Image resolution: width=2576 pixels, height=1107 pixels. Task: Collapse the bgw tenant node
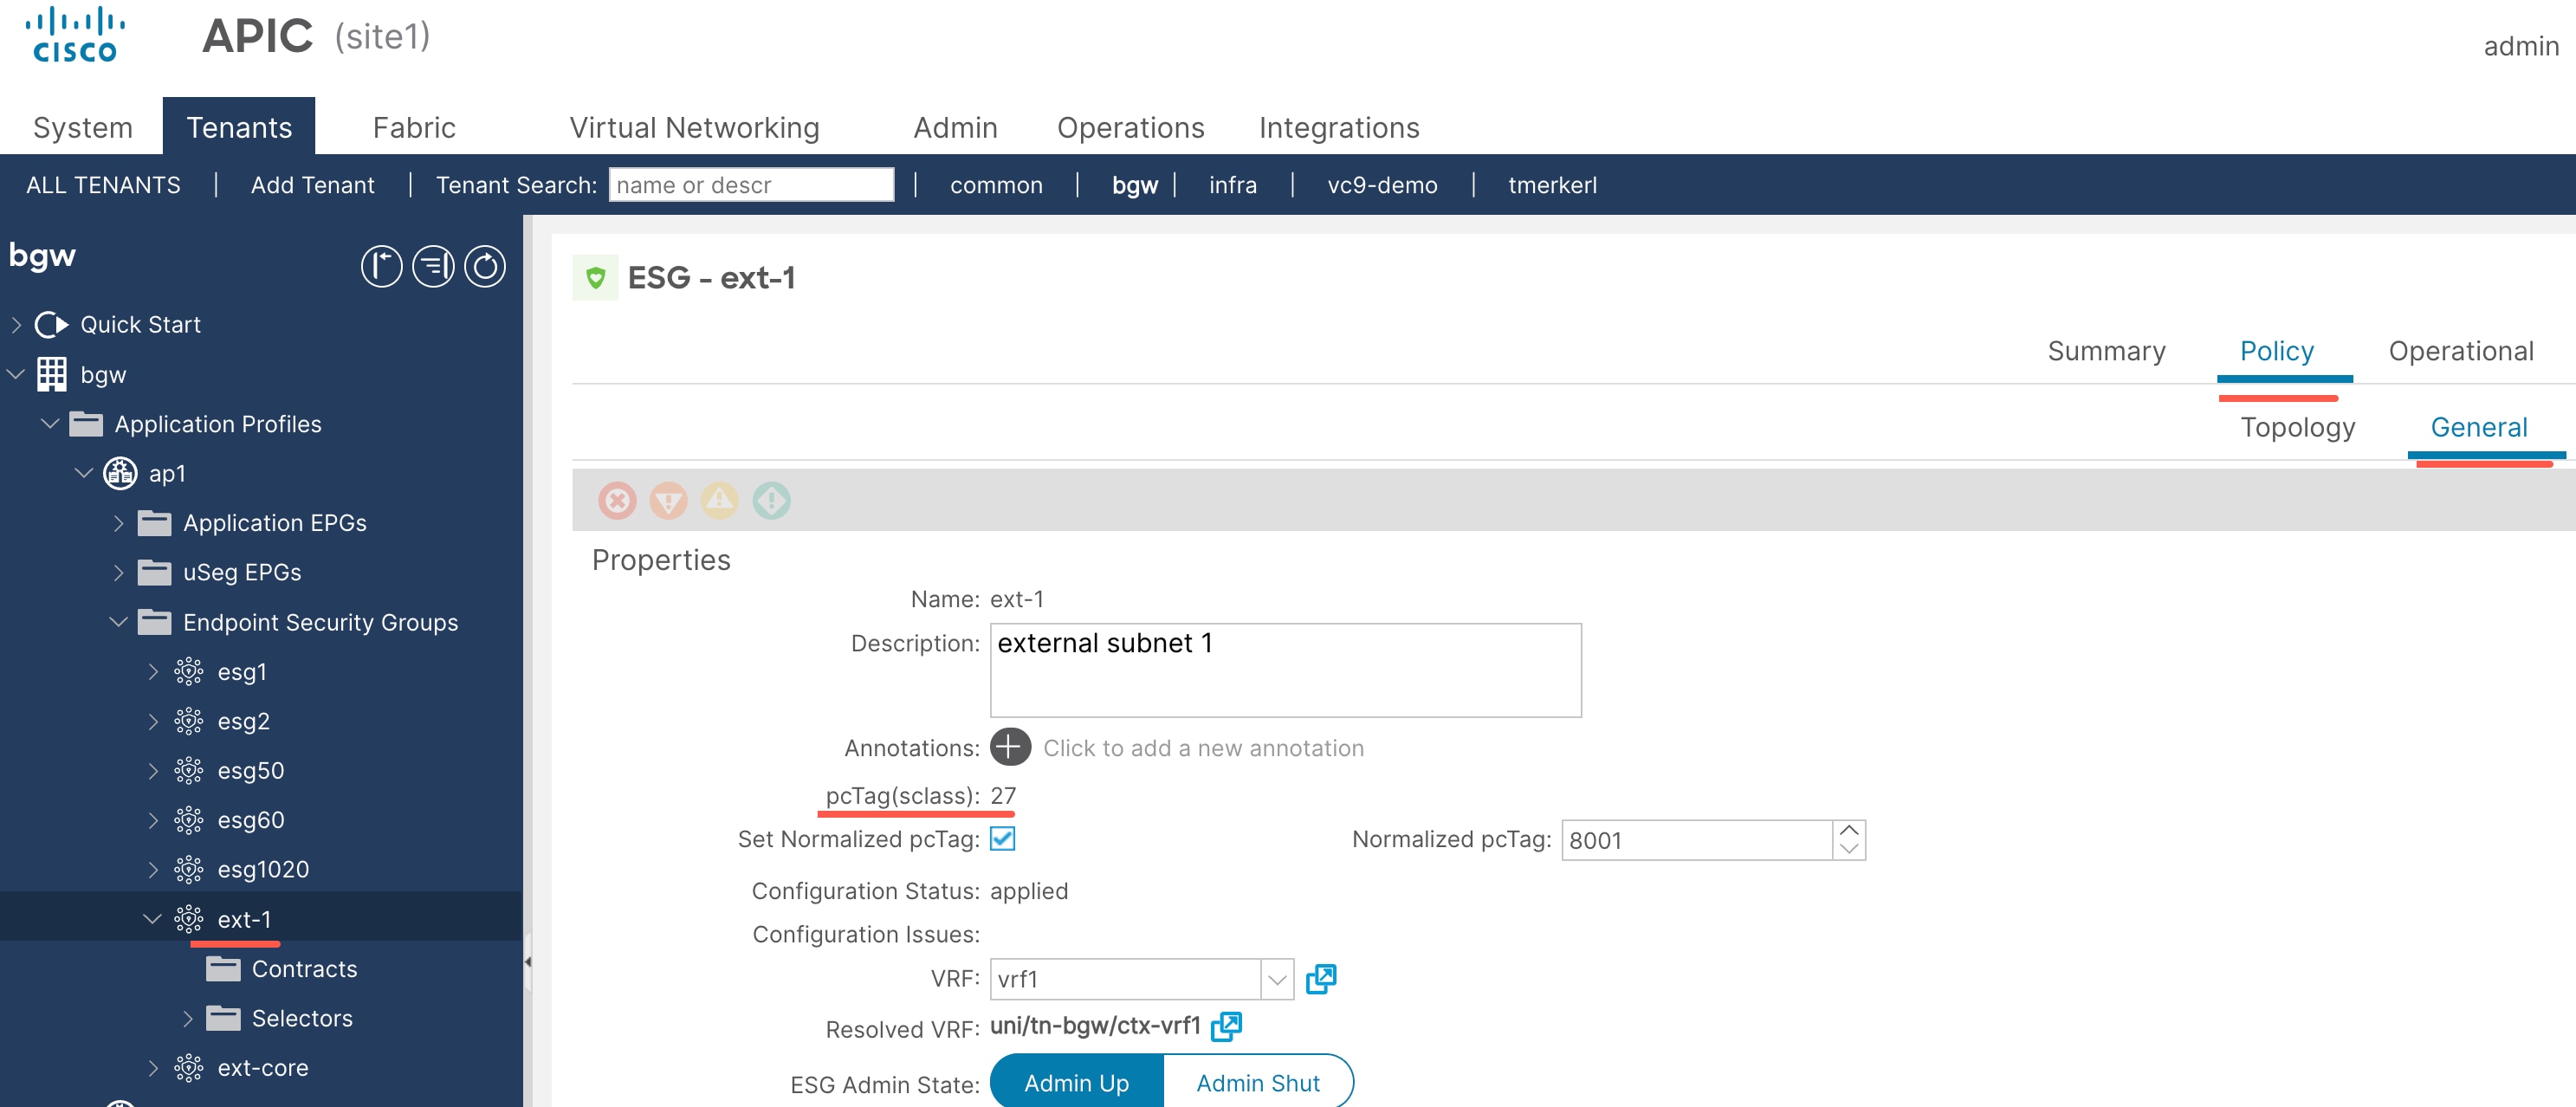pos(16,374)
